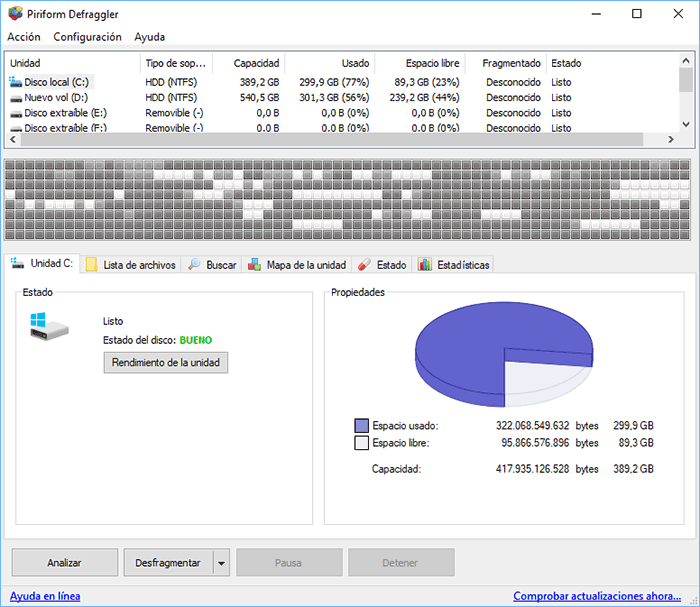Minimize the Defraggler window

(596, 14)
